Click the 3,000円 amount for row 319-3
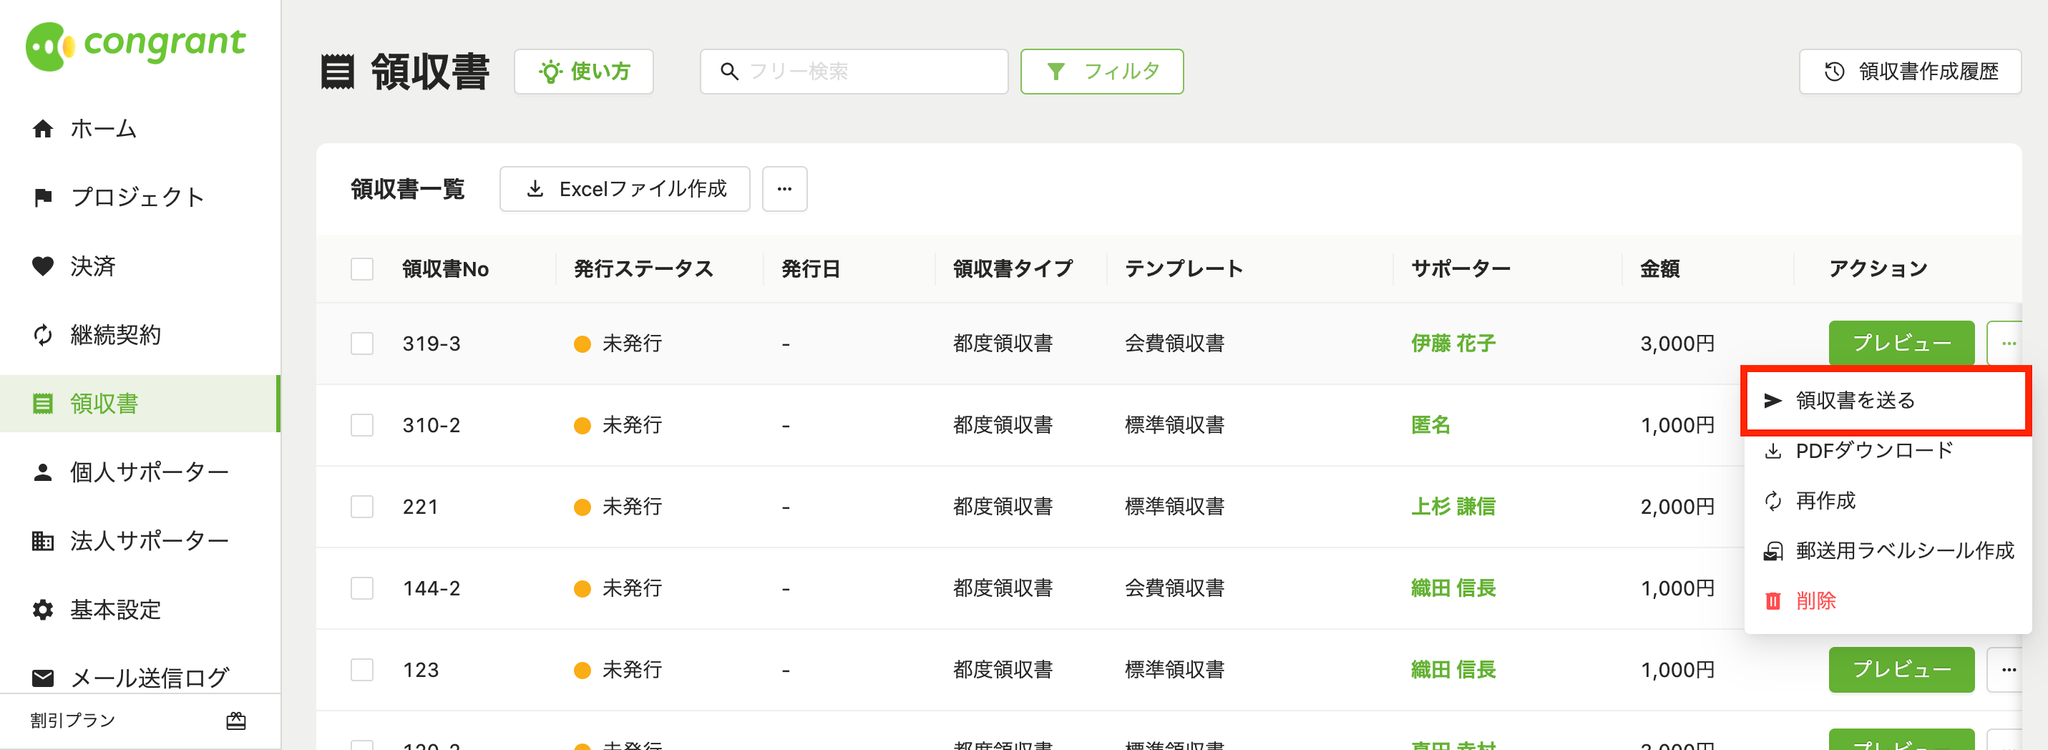The width and height of the screenshot is (2048, 750). [x=1678, y=344]
